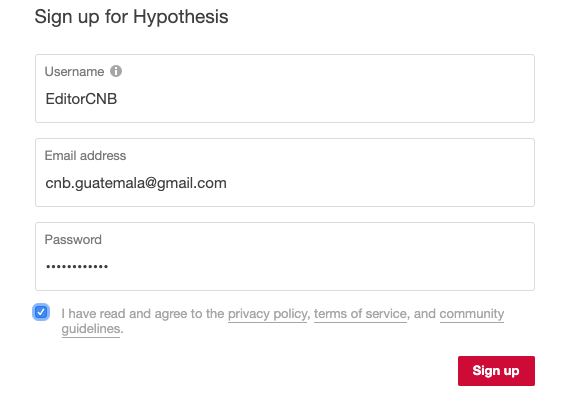Open the community guidelines link

point(471,314)
